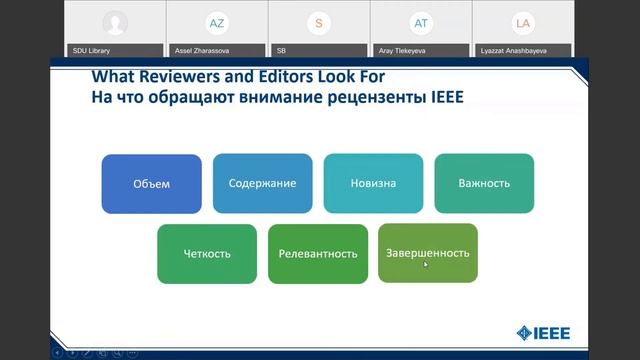Click the English slide title text
This screenshot has height=360, width=640.
pyautogui.click(x=238, y=76)
